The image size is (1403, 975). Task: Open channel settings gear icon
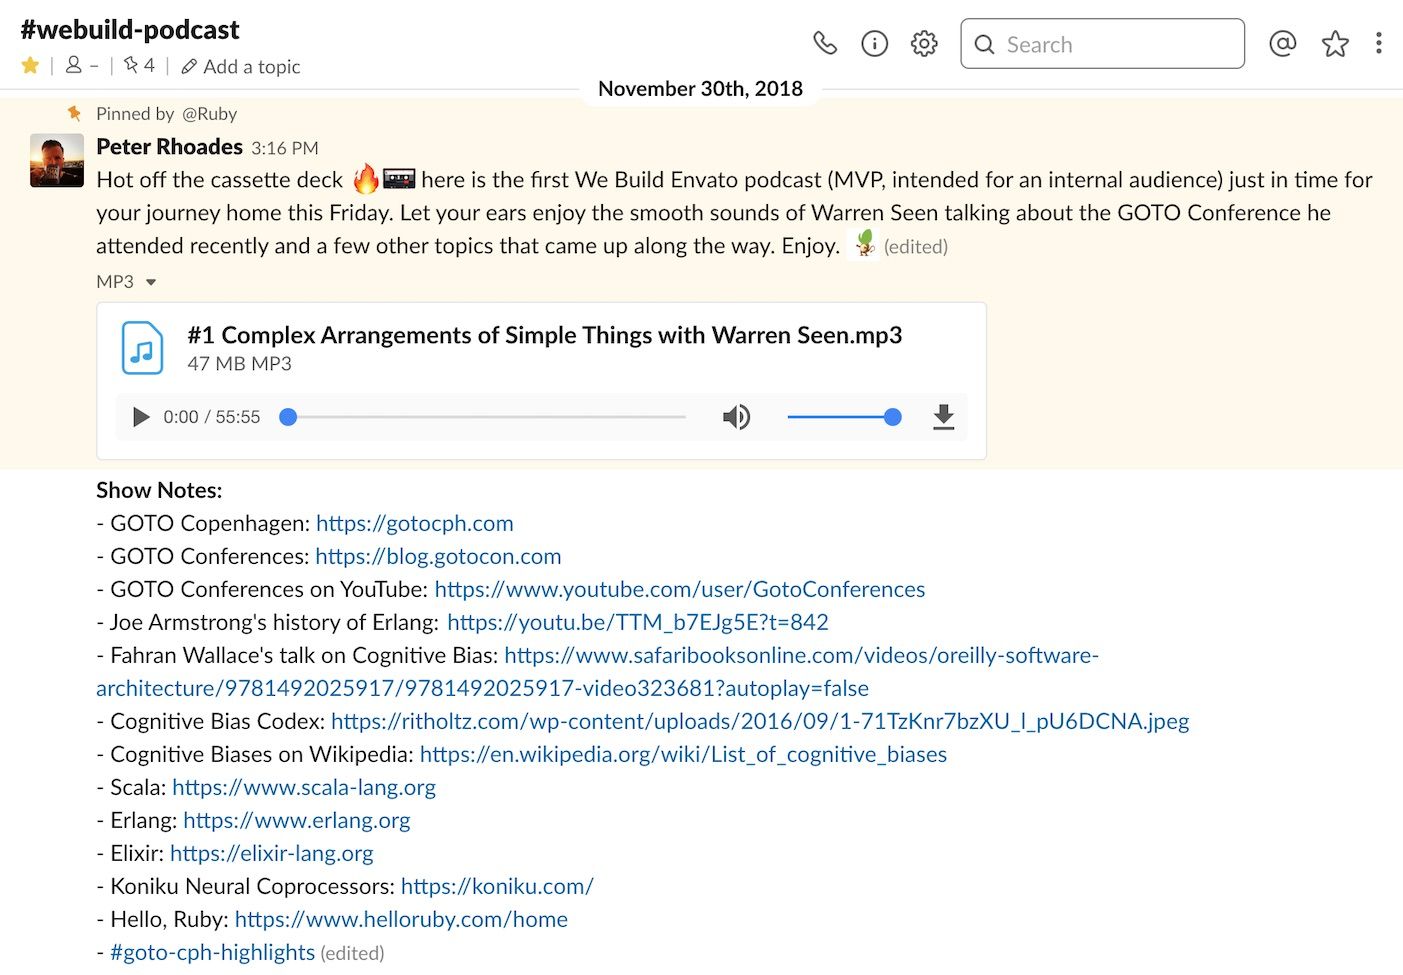924,43
